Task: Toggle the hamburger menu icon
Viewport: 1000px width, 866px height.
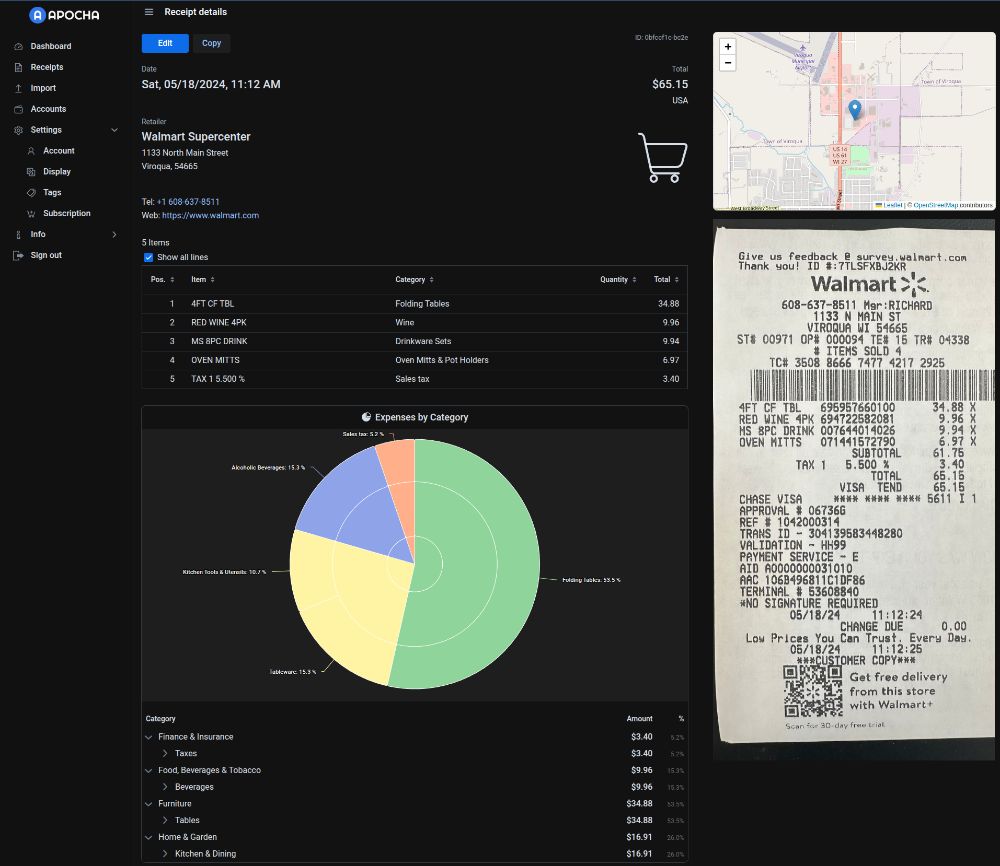Action: pyautogui.click(x=149, y=12)
